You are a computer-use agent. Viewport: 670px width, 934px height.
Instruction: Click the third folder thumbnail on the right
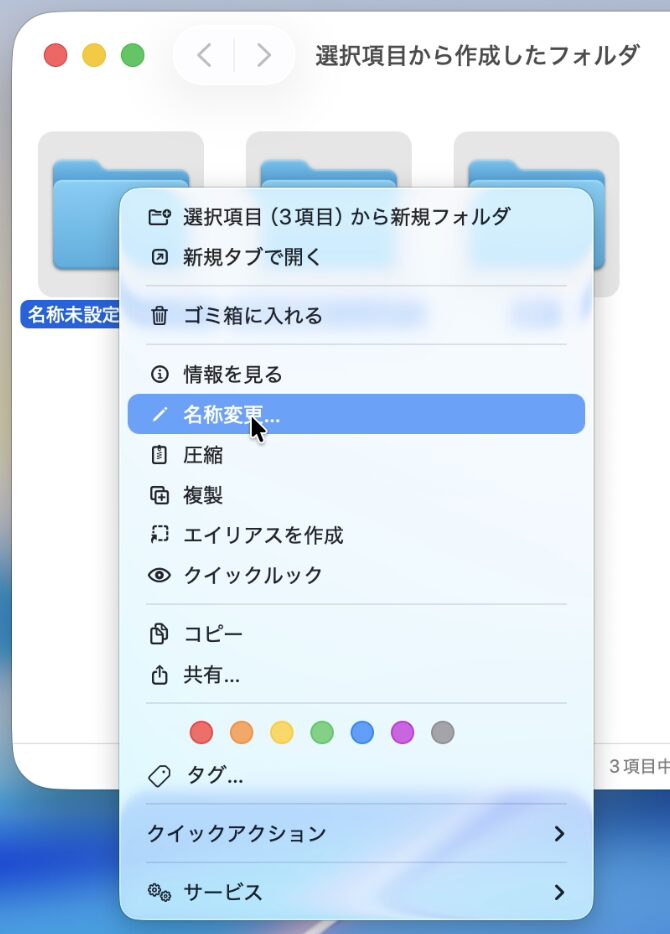click(x=606, y=214)
